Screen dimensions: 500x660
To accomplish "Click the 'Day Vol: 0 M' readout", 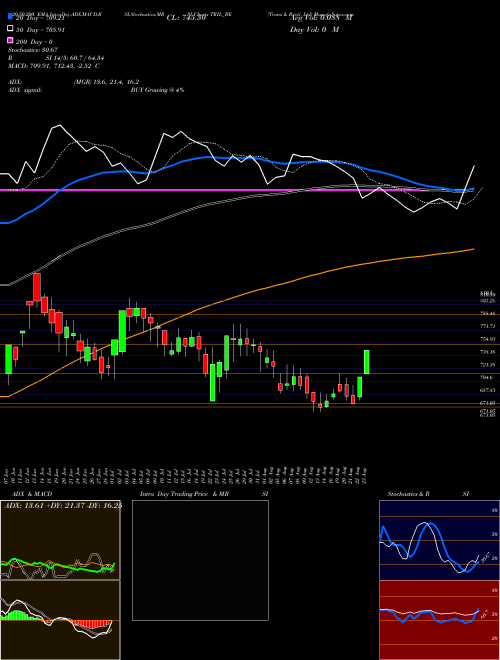I will point(314,30).
